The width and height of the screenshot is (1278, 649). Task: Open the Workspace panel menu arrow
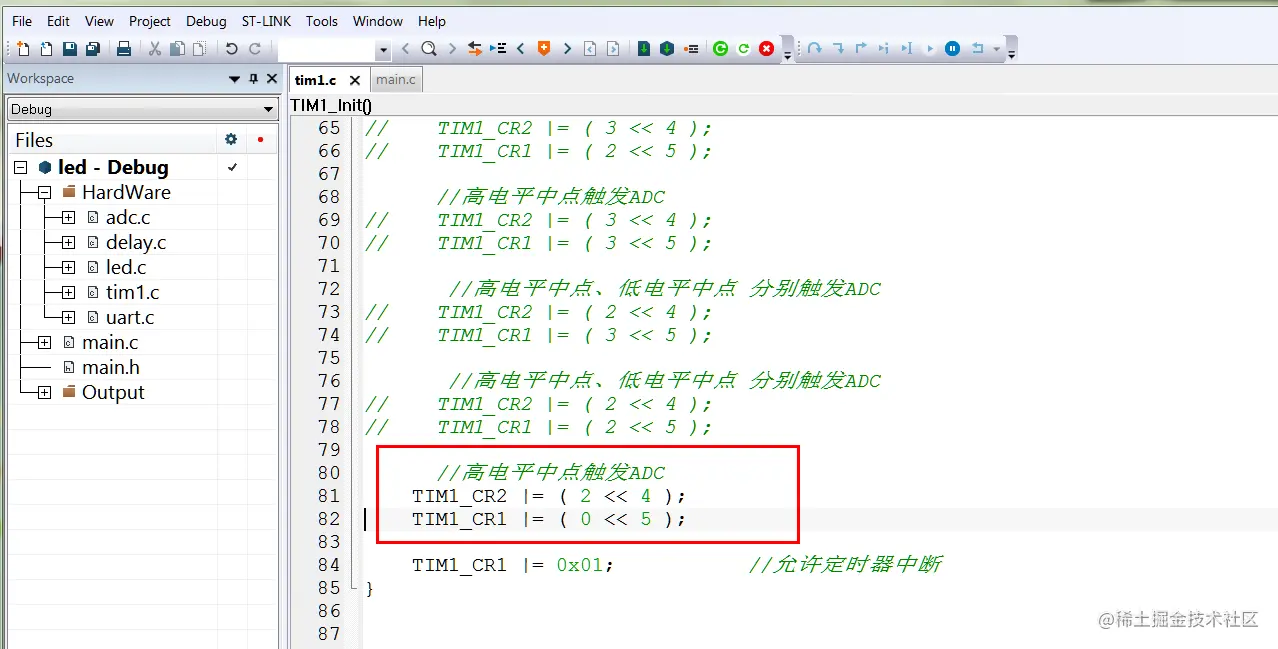[x=235, y=78]
